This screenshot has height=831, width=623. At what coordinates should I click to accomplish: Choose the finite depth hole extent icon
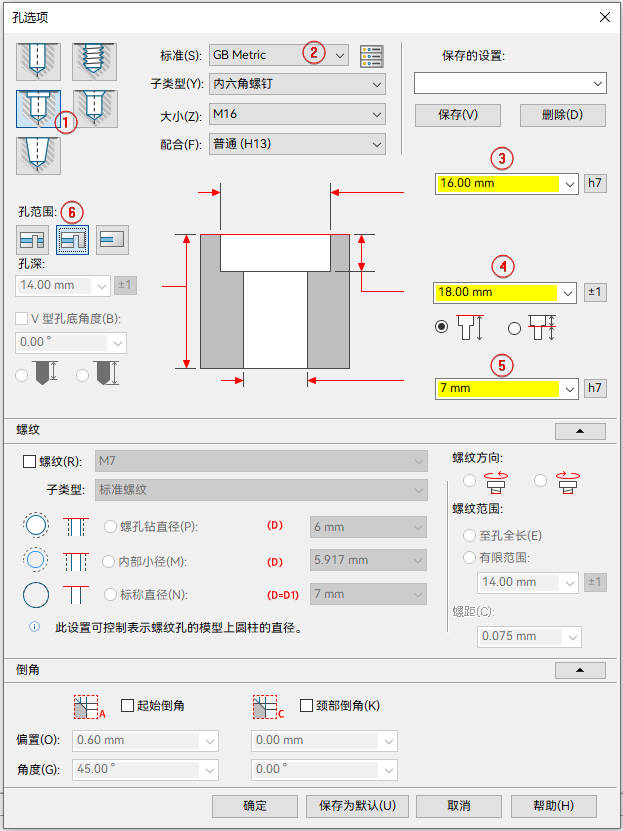(x=112, y=240)
